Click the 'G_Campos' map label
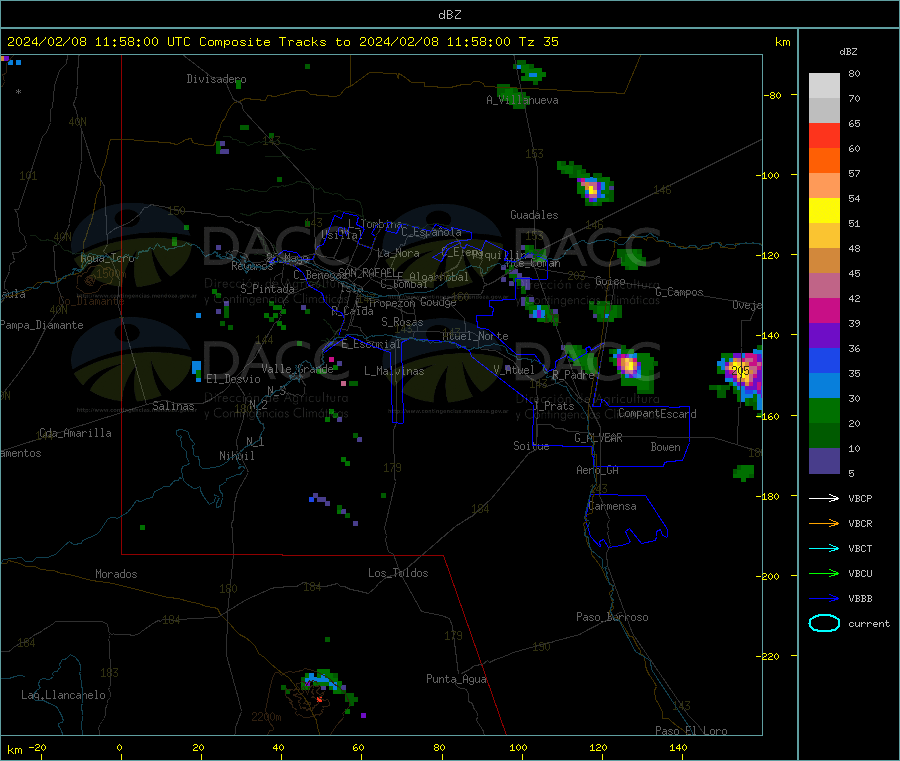This screenshot has height=761, width=900. [679, 292]
